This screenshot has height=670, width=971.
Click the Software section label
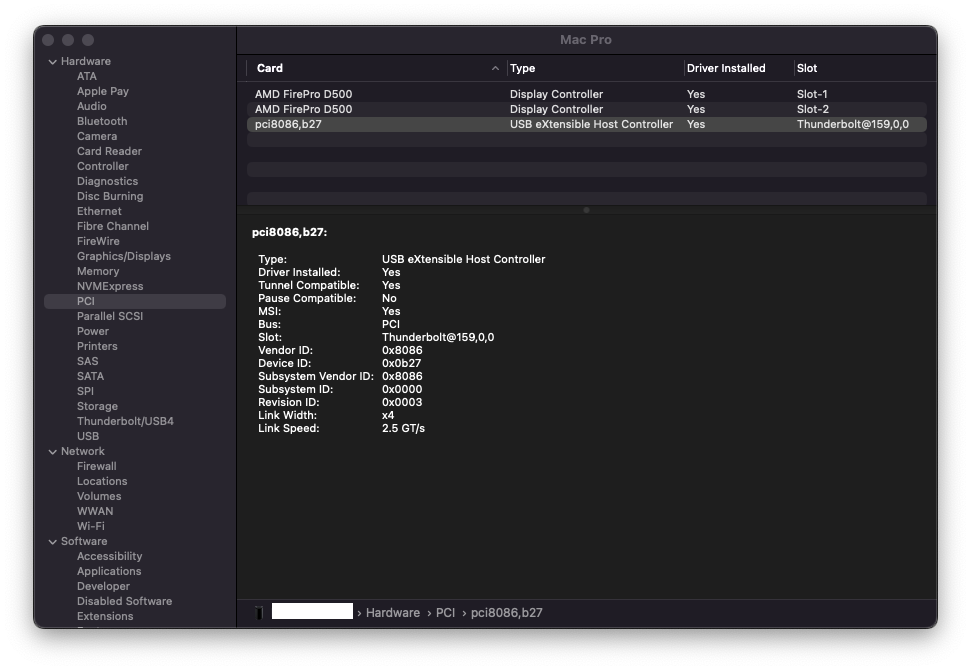coord(84,541)
